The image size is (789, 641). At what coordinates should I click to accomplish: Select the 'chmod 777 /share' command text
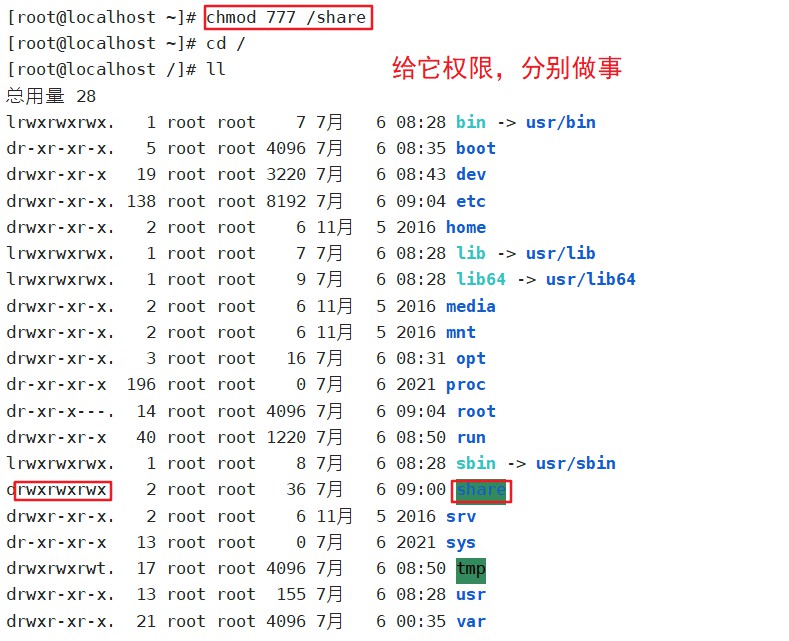tap(286, 18)
